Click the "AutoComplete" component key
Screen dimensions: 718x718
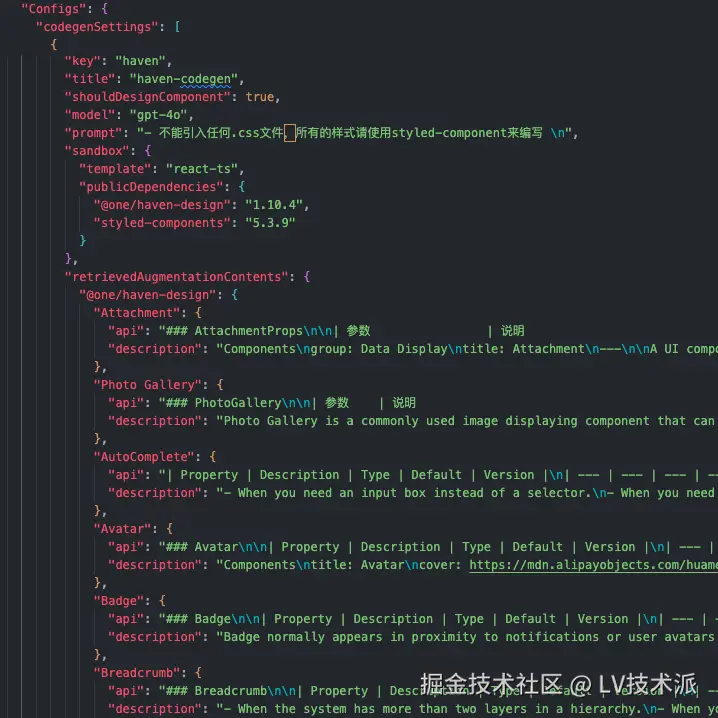pyautogui.click(x=144, y=457)
